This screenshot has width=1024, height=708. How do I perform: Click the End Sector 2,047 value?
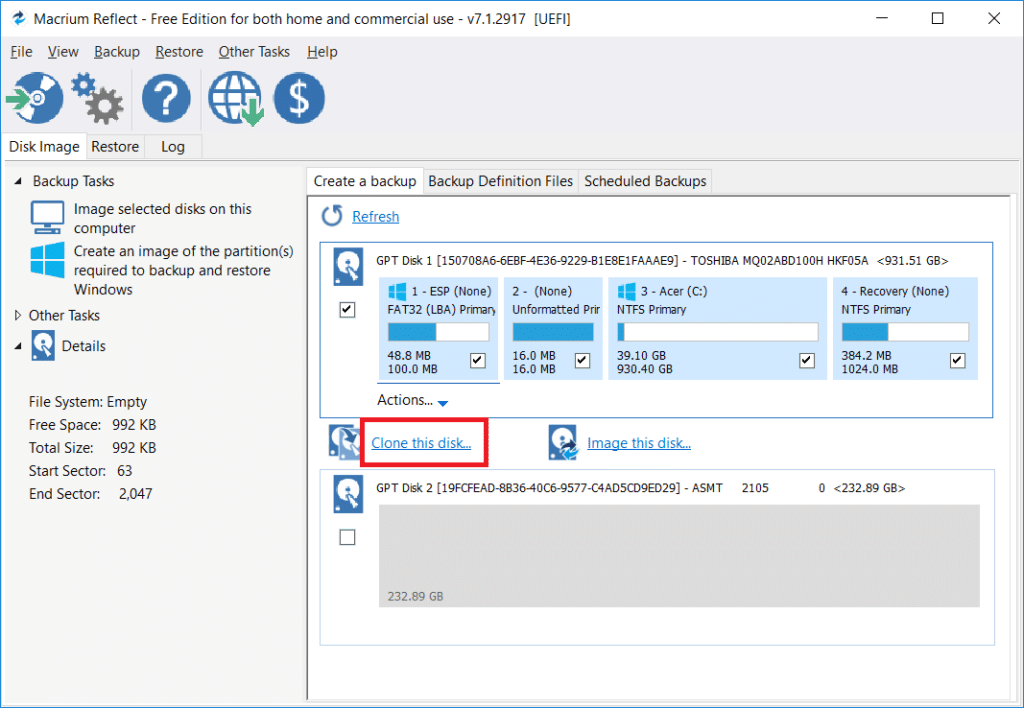click(x=136, y=494)
